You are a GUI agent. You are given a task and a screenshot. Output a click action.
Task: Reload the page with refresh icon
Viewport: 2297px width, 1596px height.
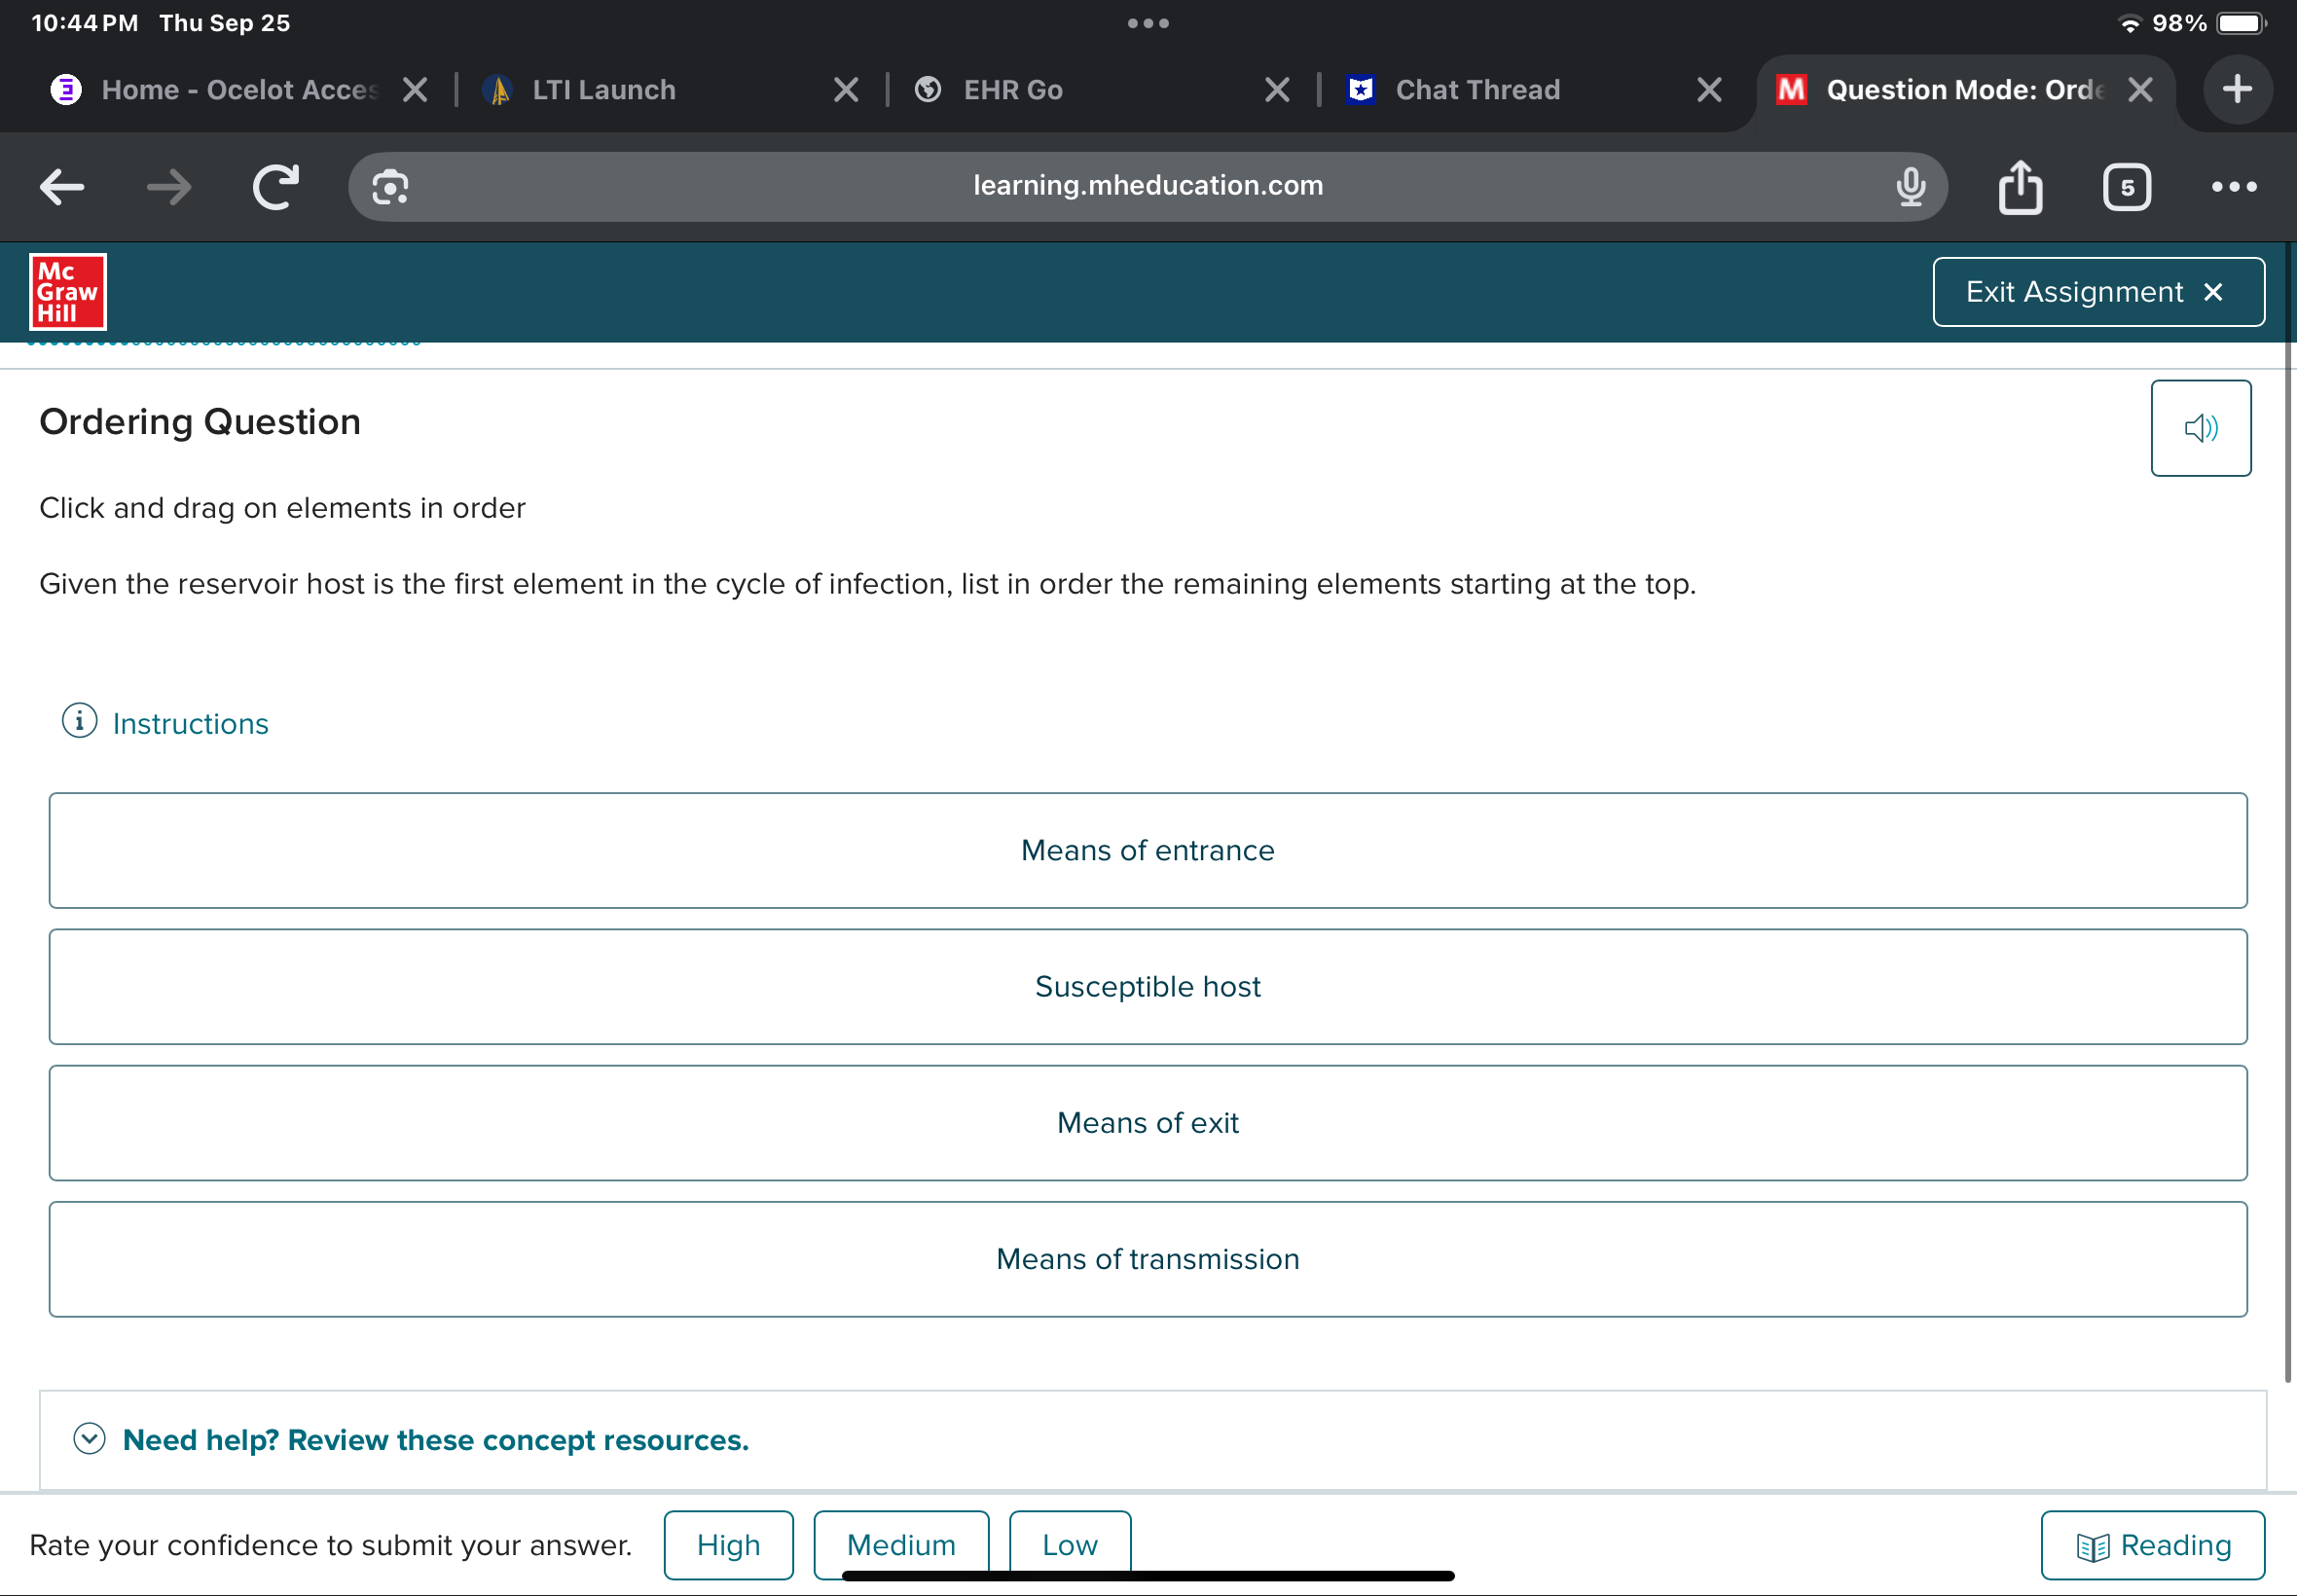coord(276,187)
